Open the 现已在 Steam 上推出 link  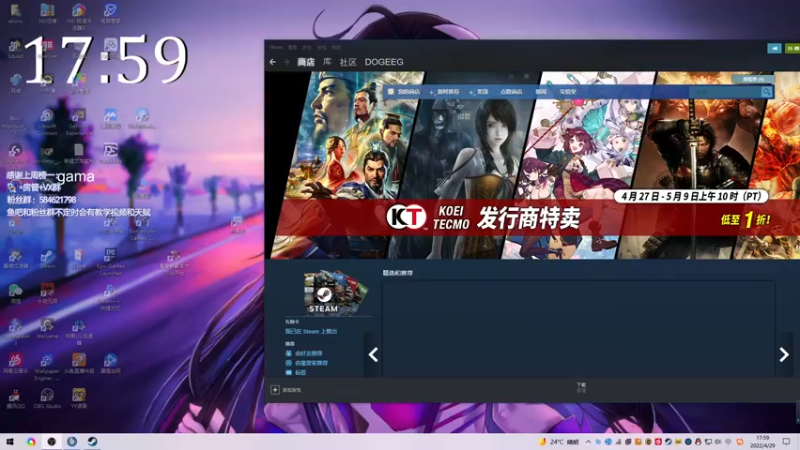[311, 332]
